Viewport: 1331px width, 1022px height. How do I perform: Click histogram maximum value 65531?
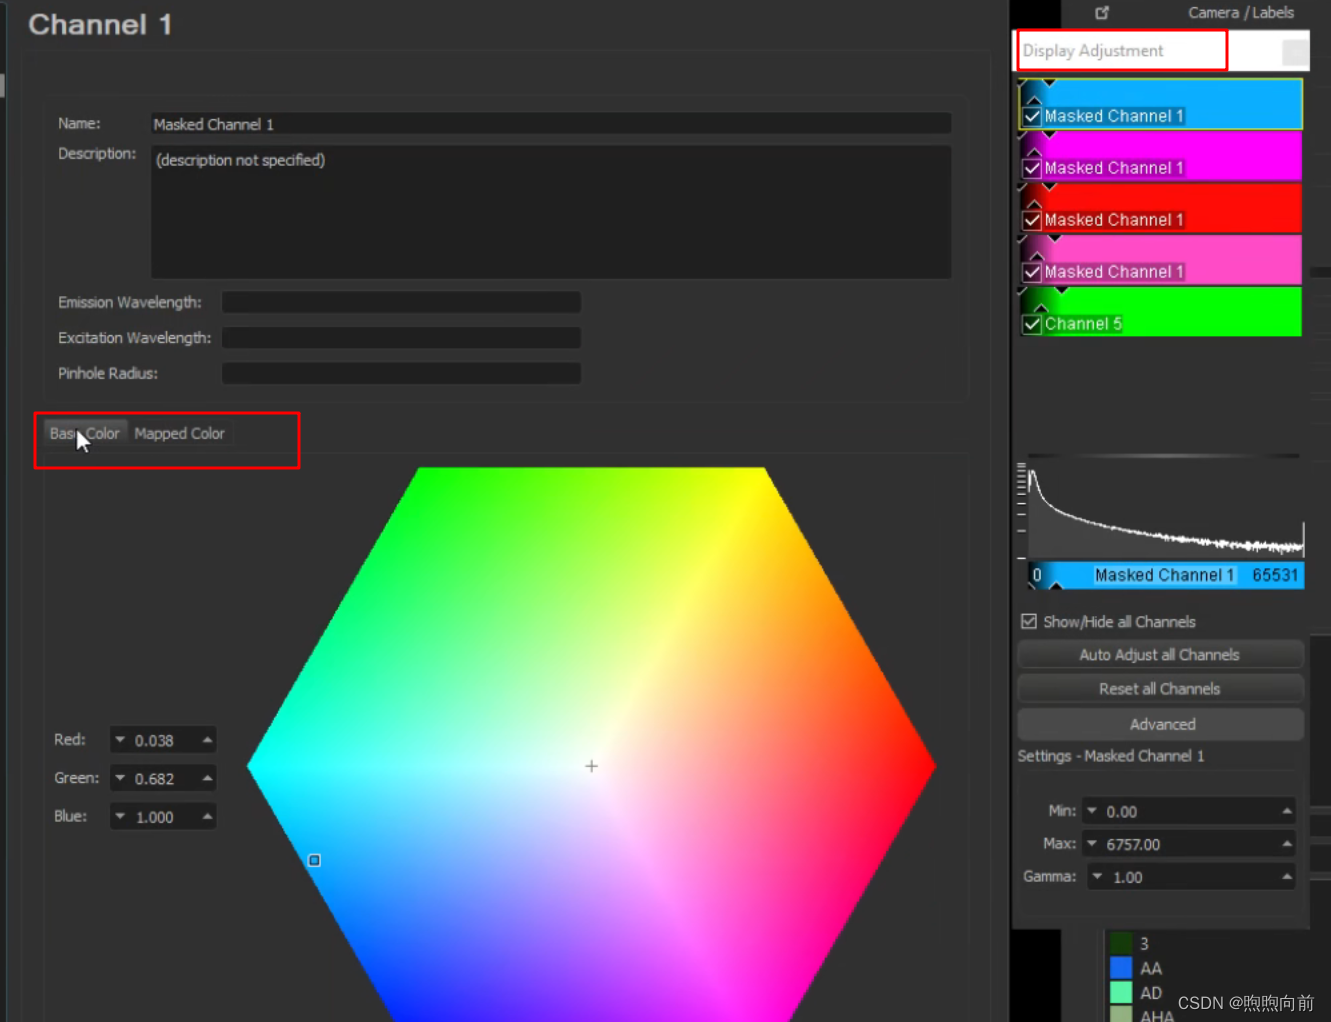click(1274, 575)
